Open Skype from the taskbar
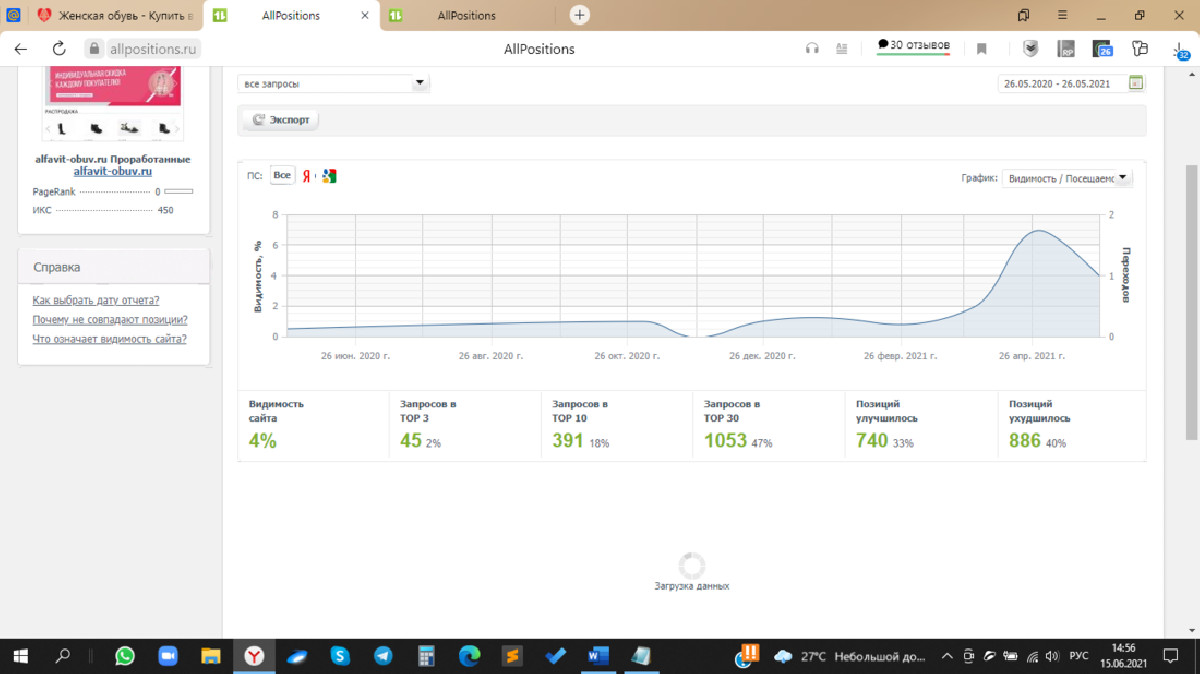 point(340,656)
